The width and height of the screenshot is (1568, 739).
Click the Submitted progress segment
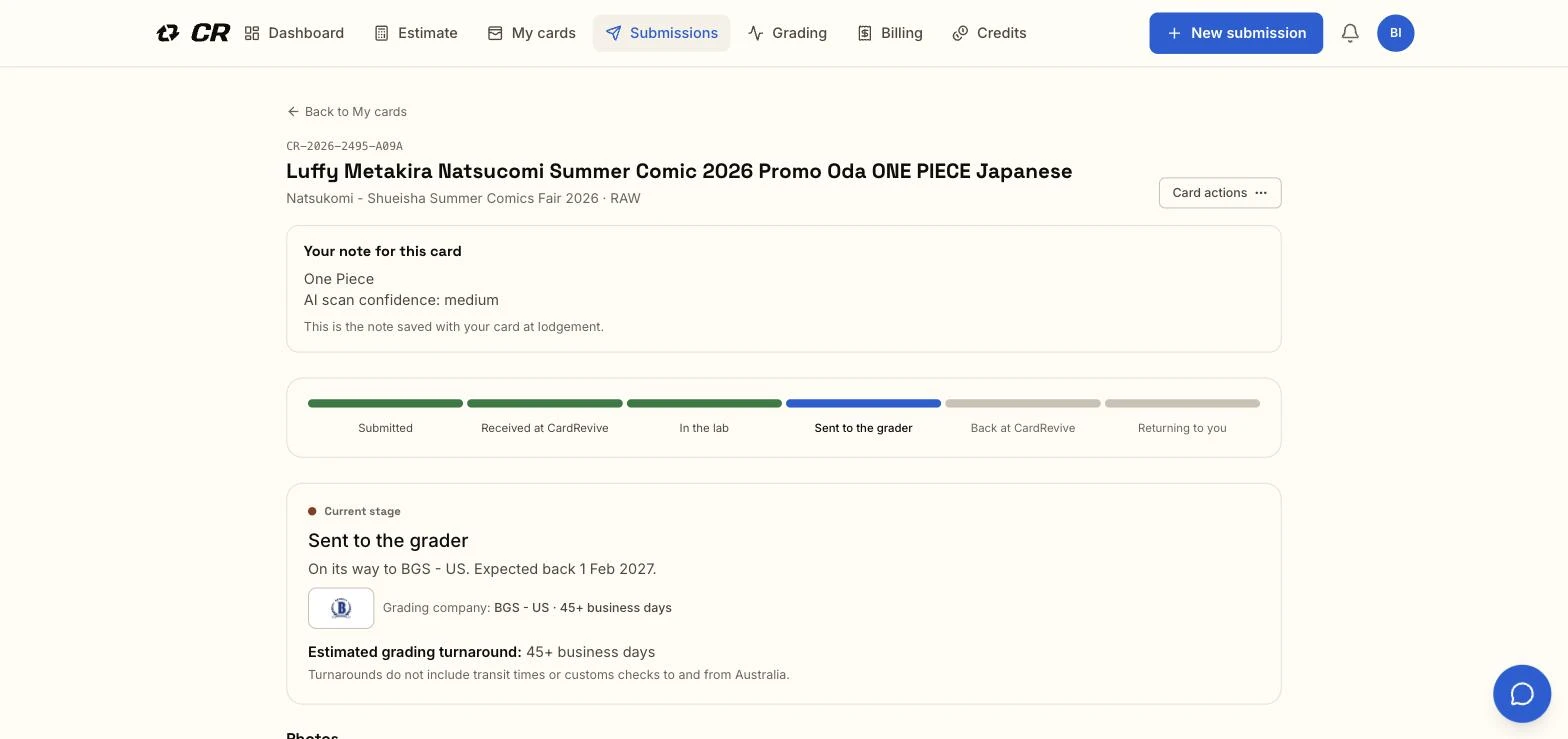pyautogui.click(x=385, y=404)
